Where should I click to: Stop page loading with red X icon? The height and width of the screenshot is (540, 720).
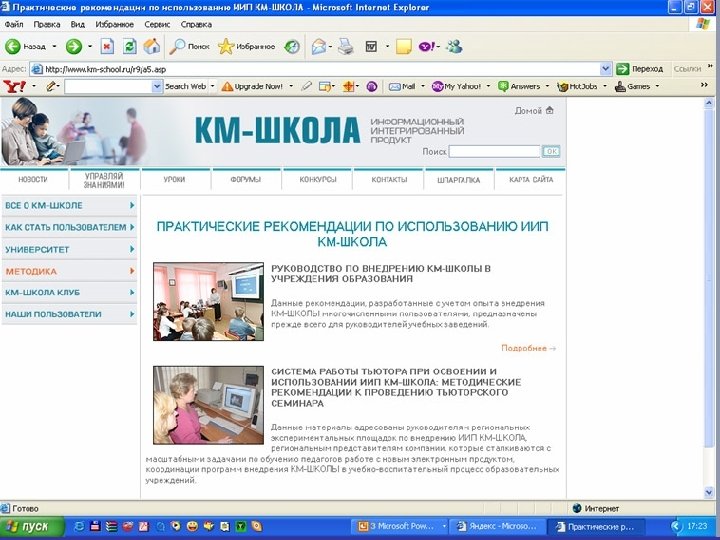107,46
